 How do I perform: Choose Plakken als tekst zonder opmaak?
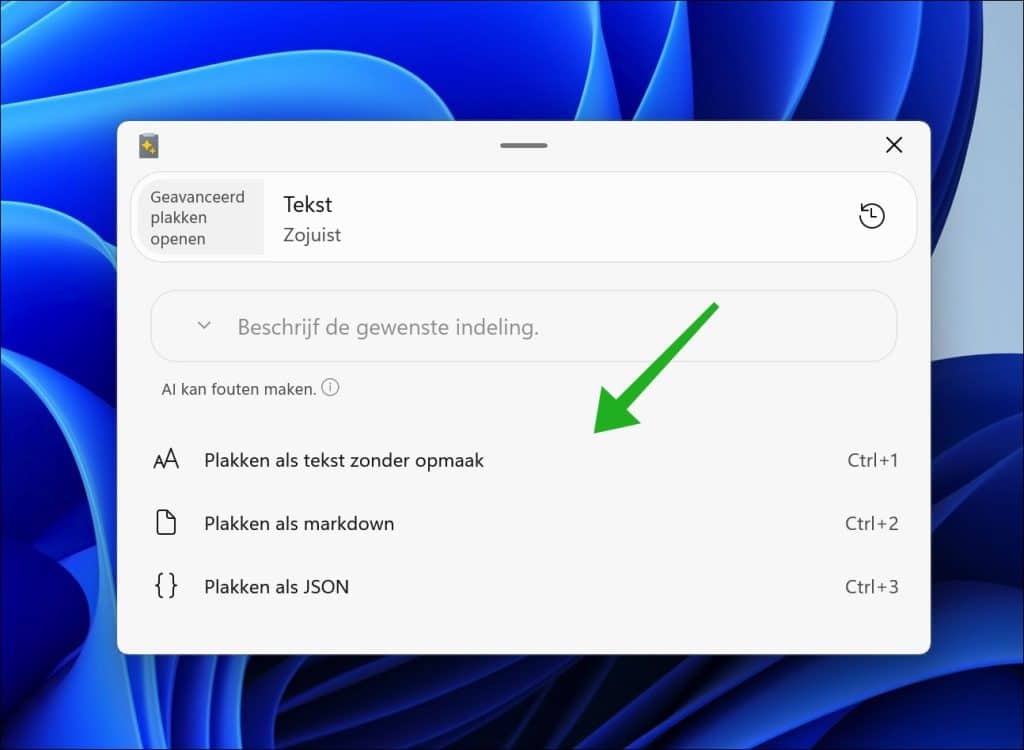click(x=524, y=461)
